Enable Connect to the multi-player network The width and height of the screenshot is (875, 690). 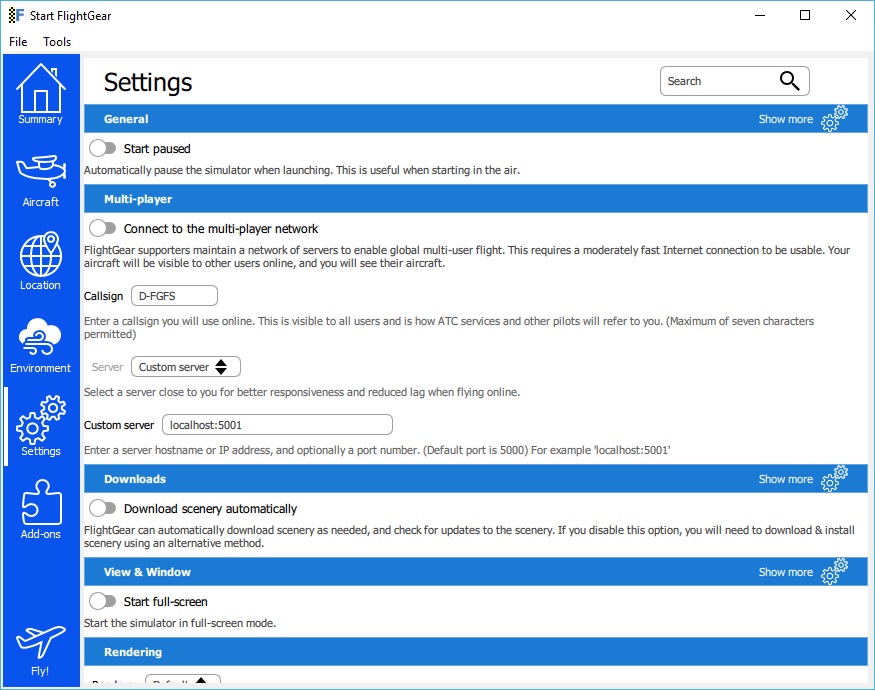[103, 228]
